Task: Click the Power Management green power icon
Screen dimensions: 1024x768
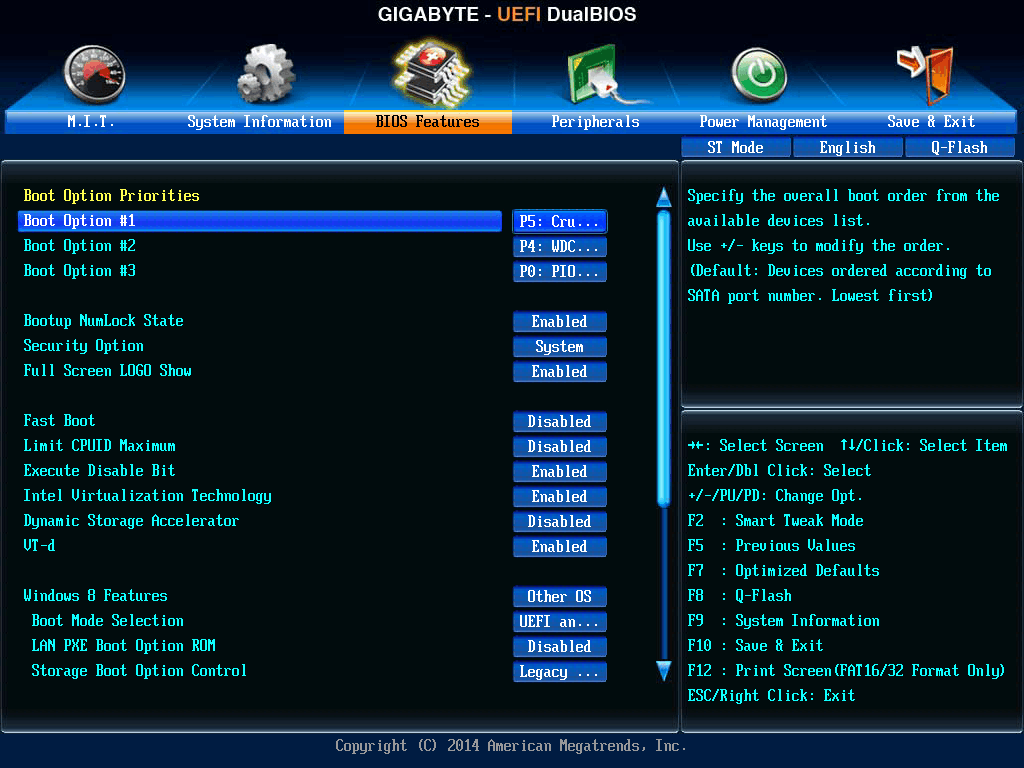Action: click(x=759, y=74)
